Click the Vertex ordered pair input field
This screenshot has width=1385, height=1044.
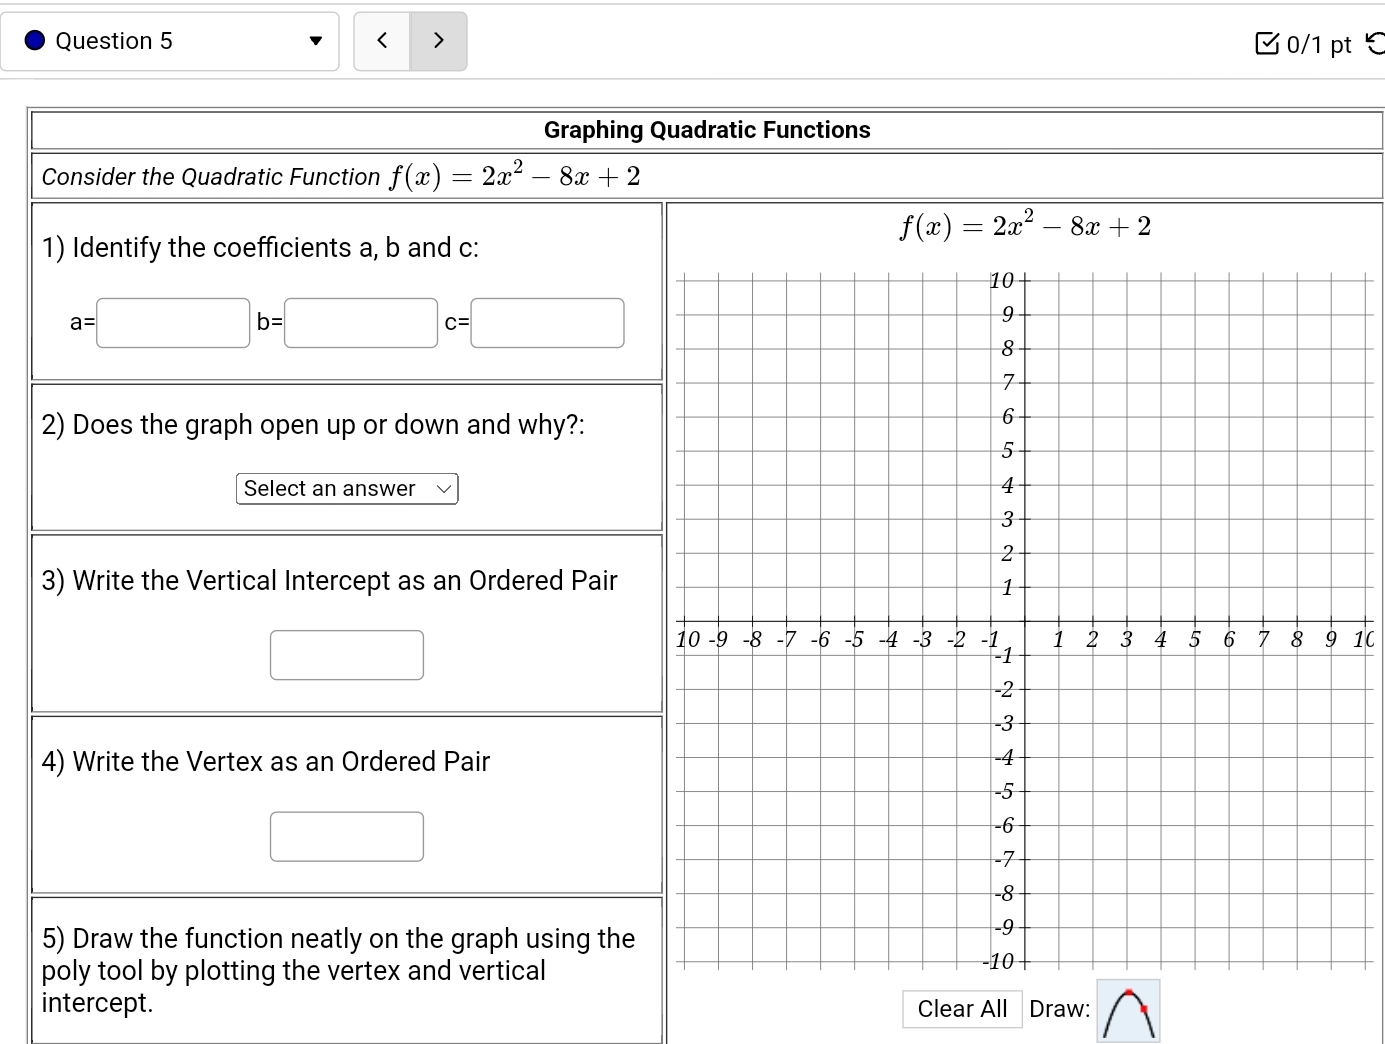(x=347, y=836)
